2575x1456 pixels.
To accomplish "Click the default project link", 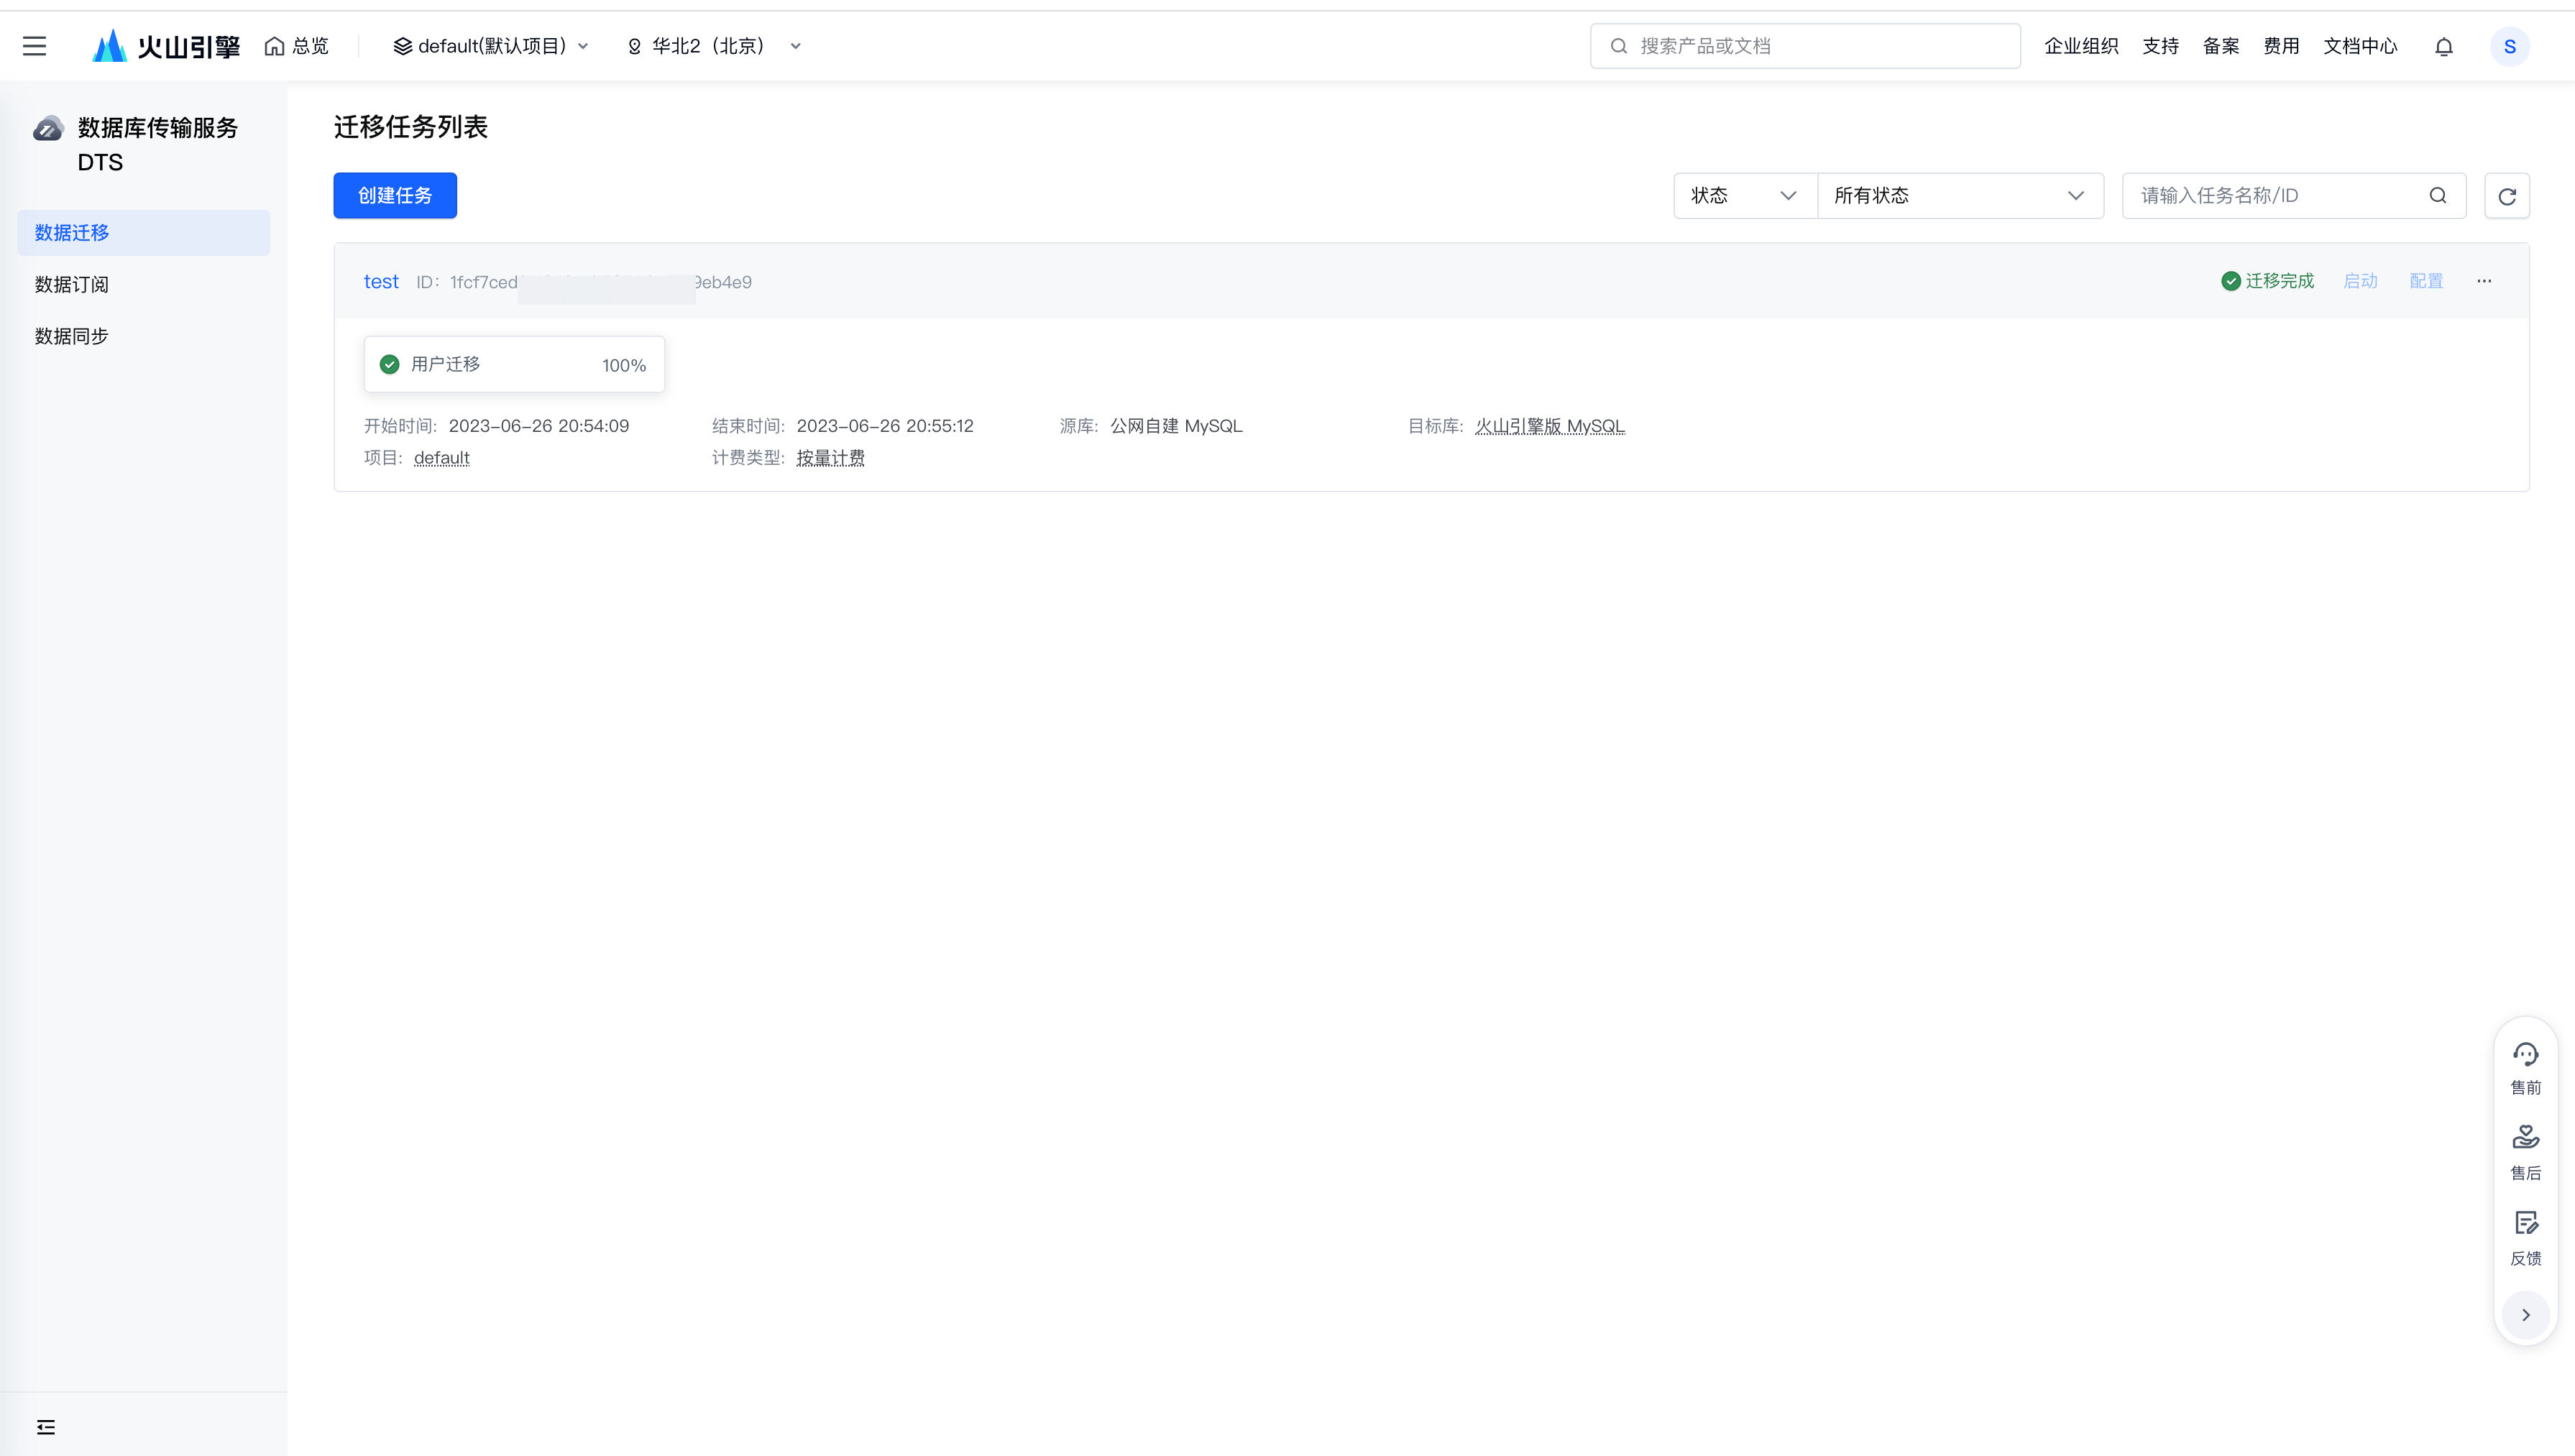I will coord(442,458).
